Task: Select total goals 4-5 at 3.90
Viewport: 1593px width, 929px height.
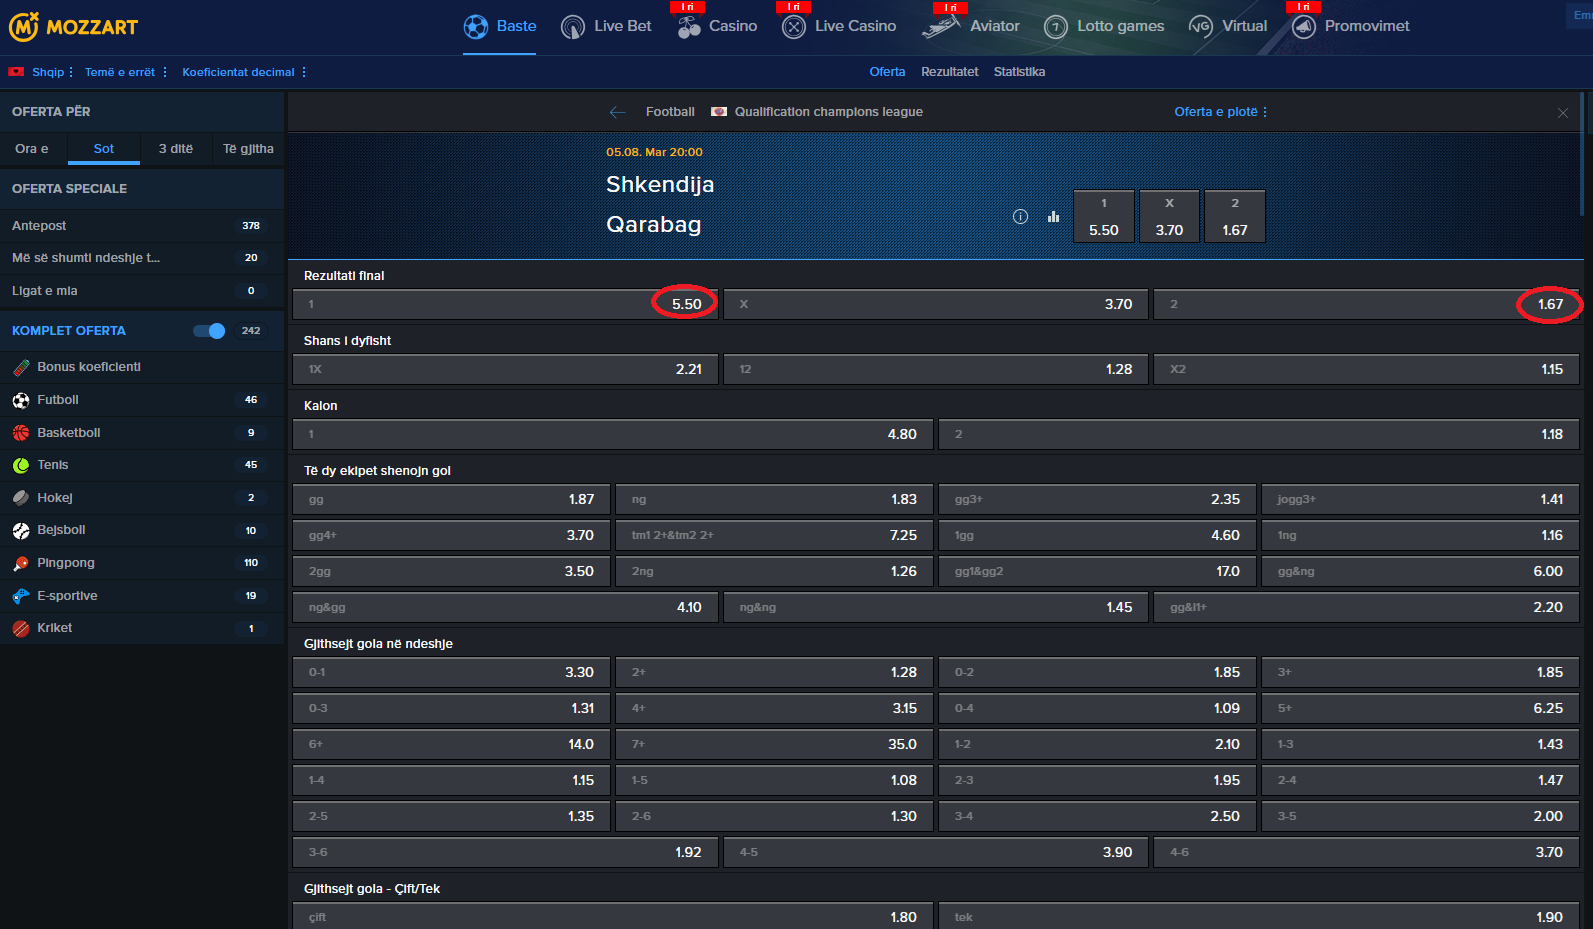Action: [x=936, y=852]
